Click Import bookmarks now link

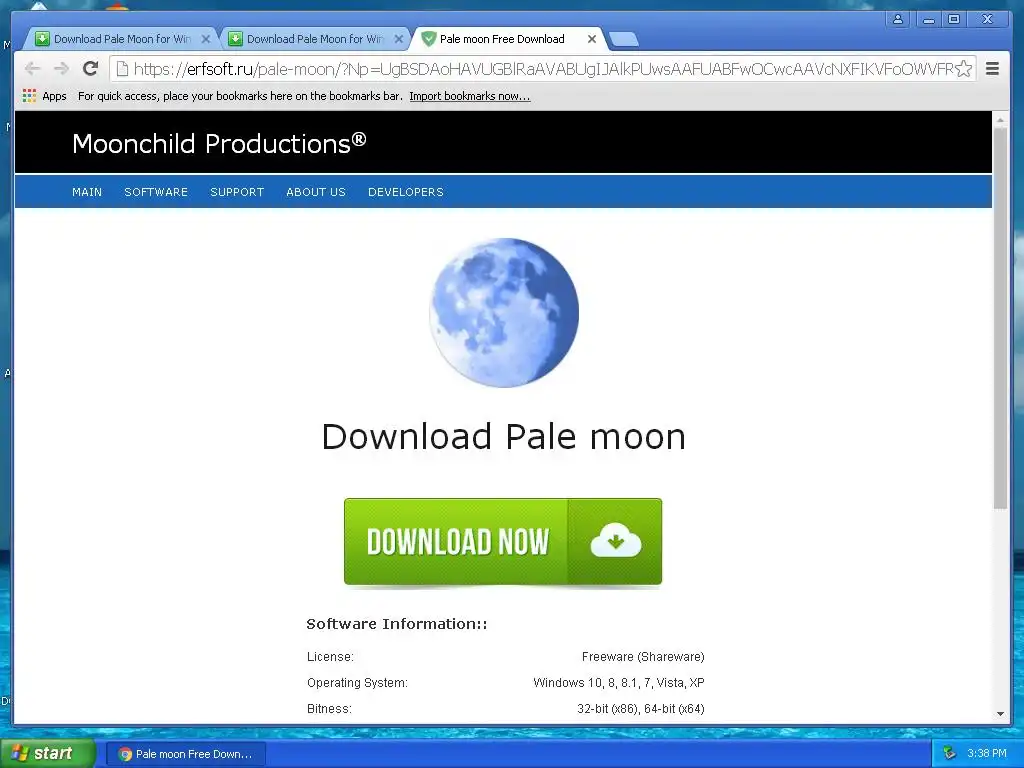(470, 96)
